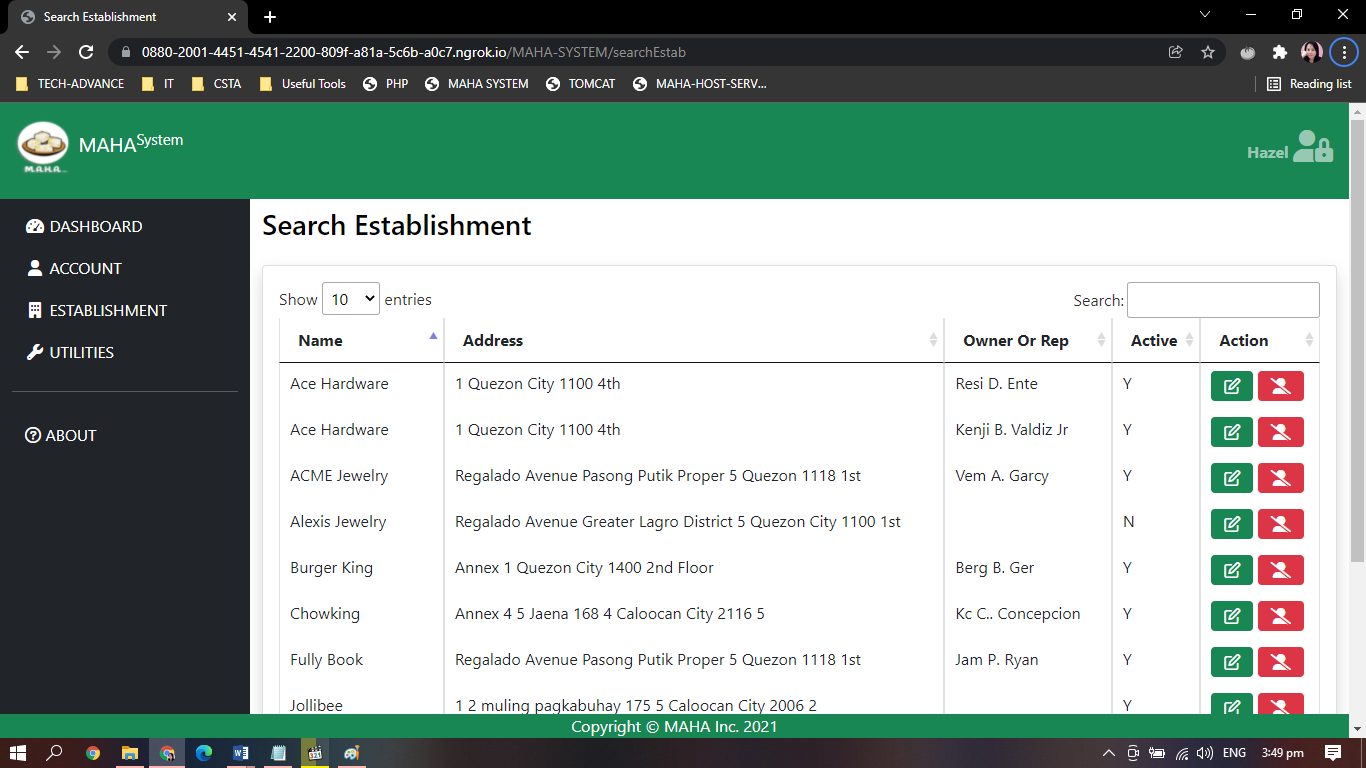Open the UTILITIES sidebar menu
The width and height of the screenshot is (1366, 768).
pyautogui.click(x=70, y=353)
